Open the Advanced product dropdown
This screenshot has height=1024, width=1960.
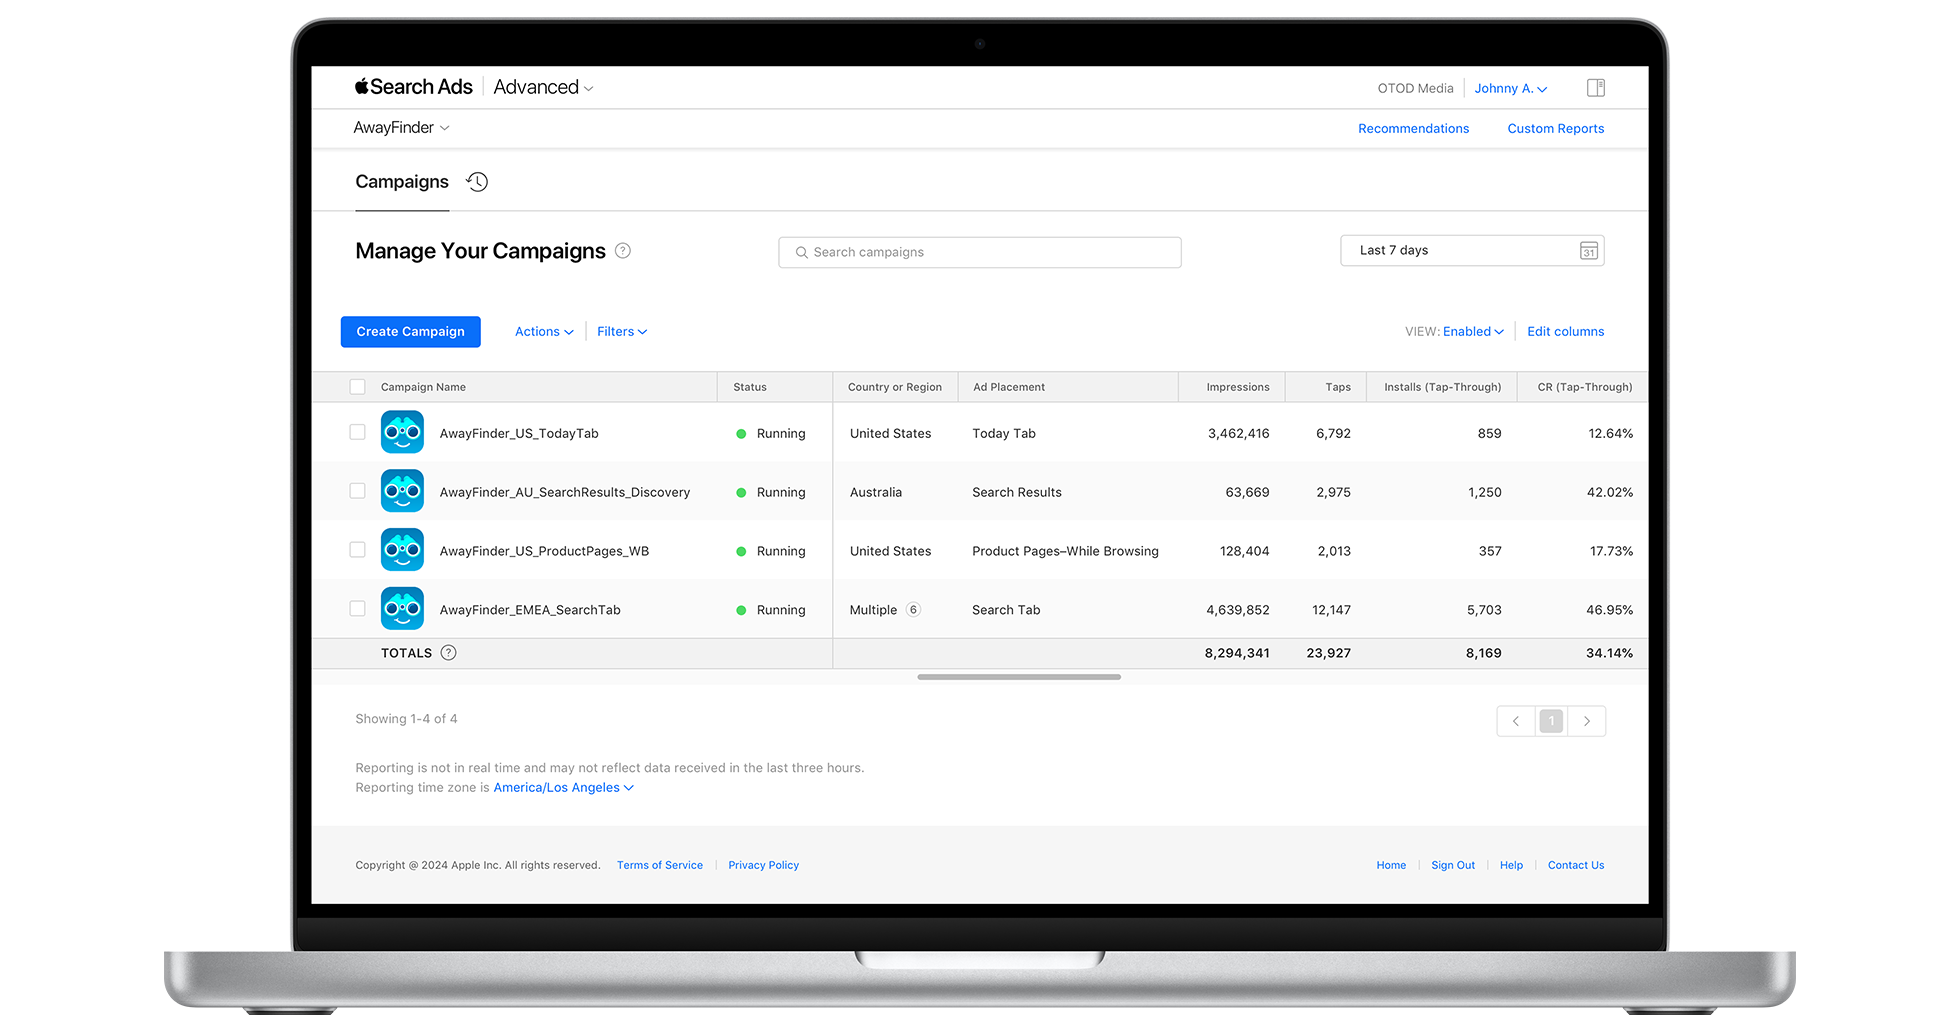[543, 88]
